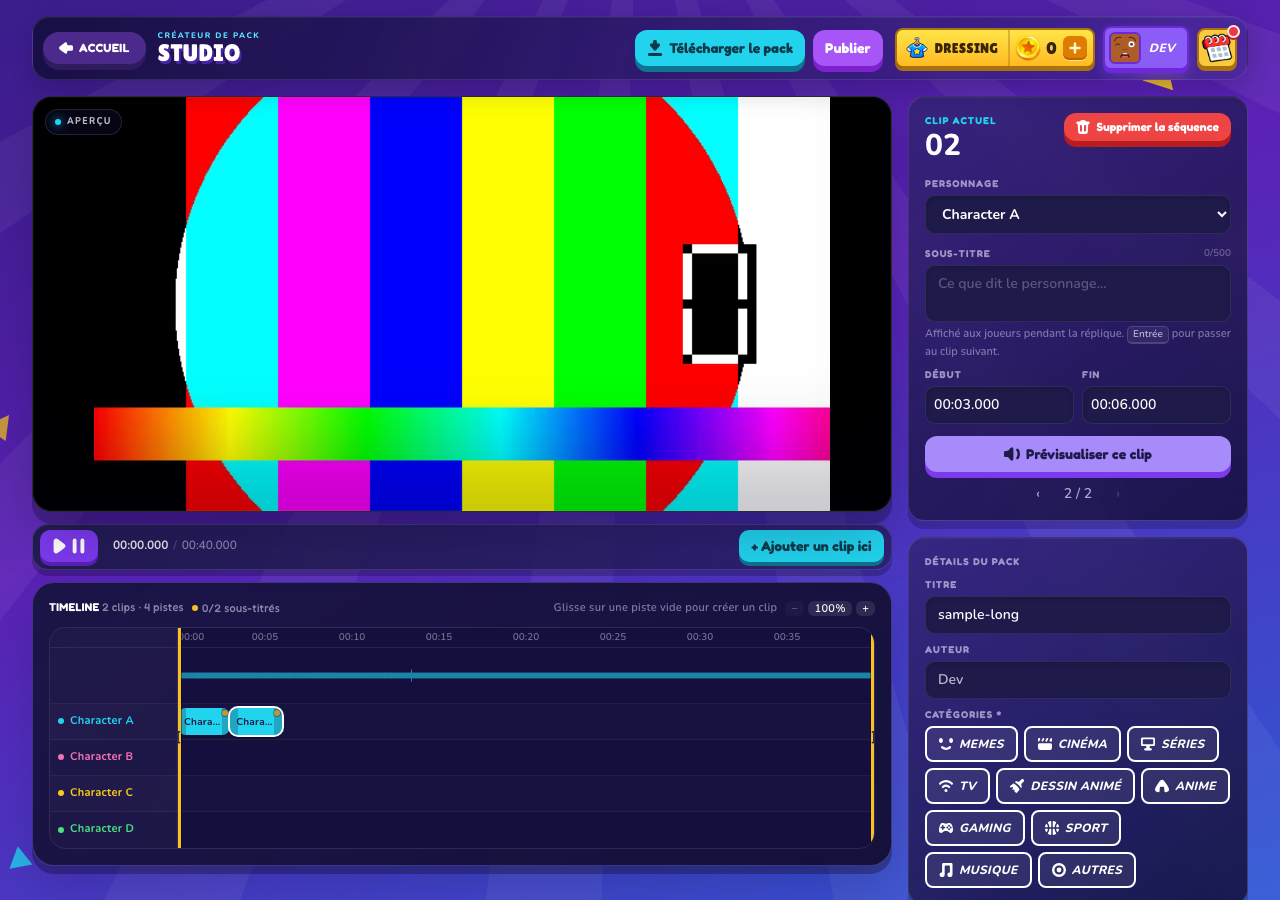
Task: Click the Titre field containing sample-long
Action: coord(1078,614)
